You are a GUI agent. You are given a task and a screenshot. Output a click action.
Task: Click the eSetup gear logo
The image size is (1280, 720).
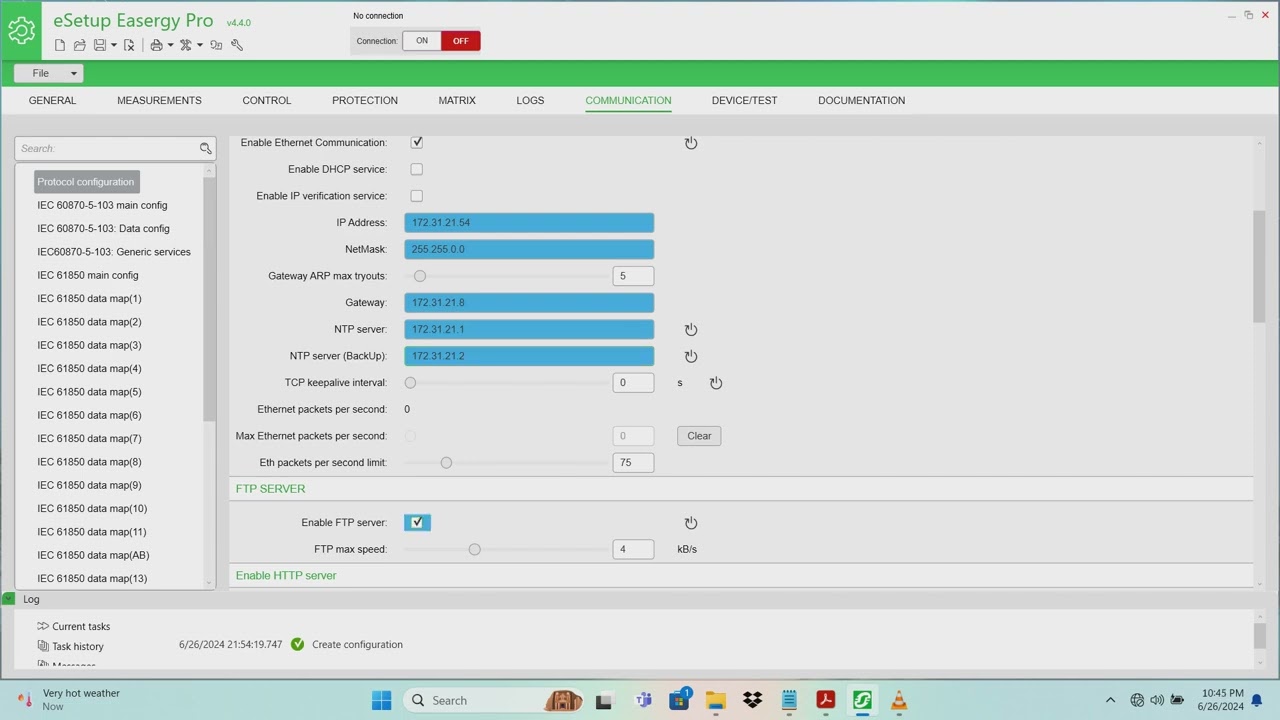pos(21,30)
